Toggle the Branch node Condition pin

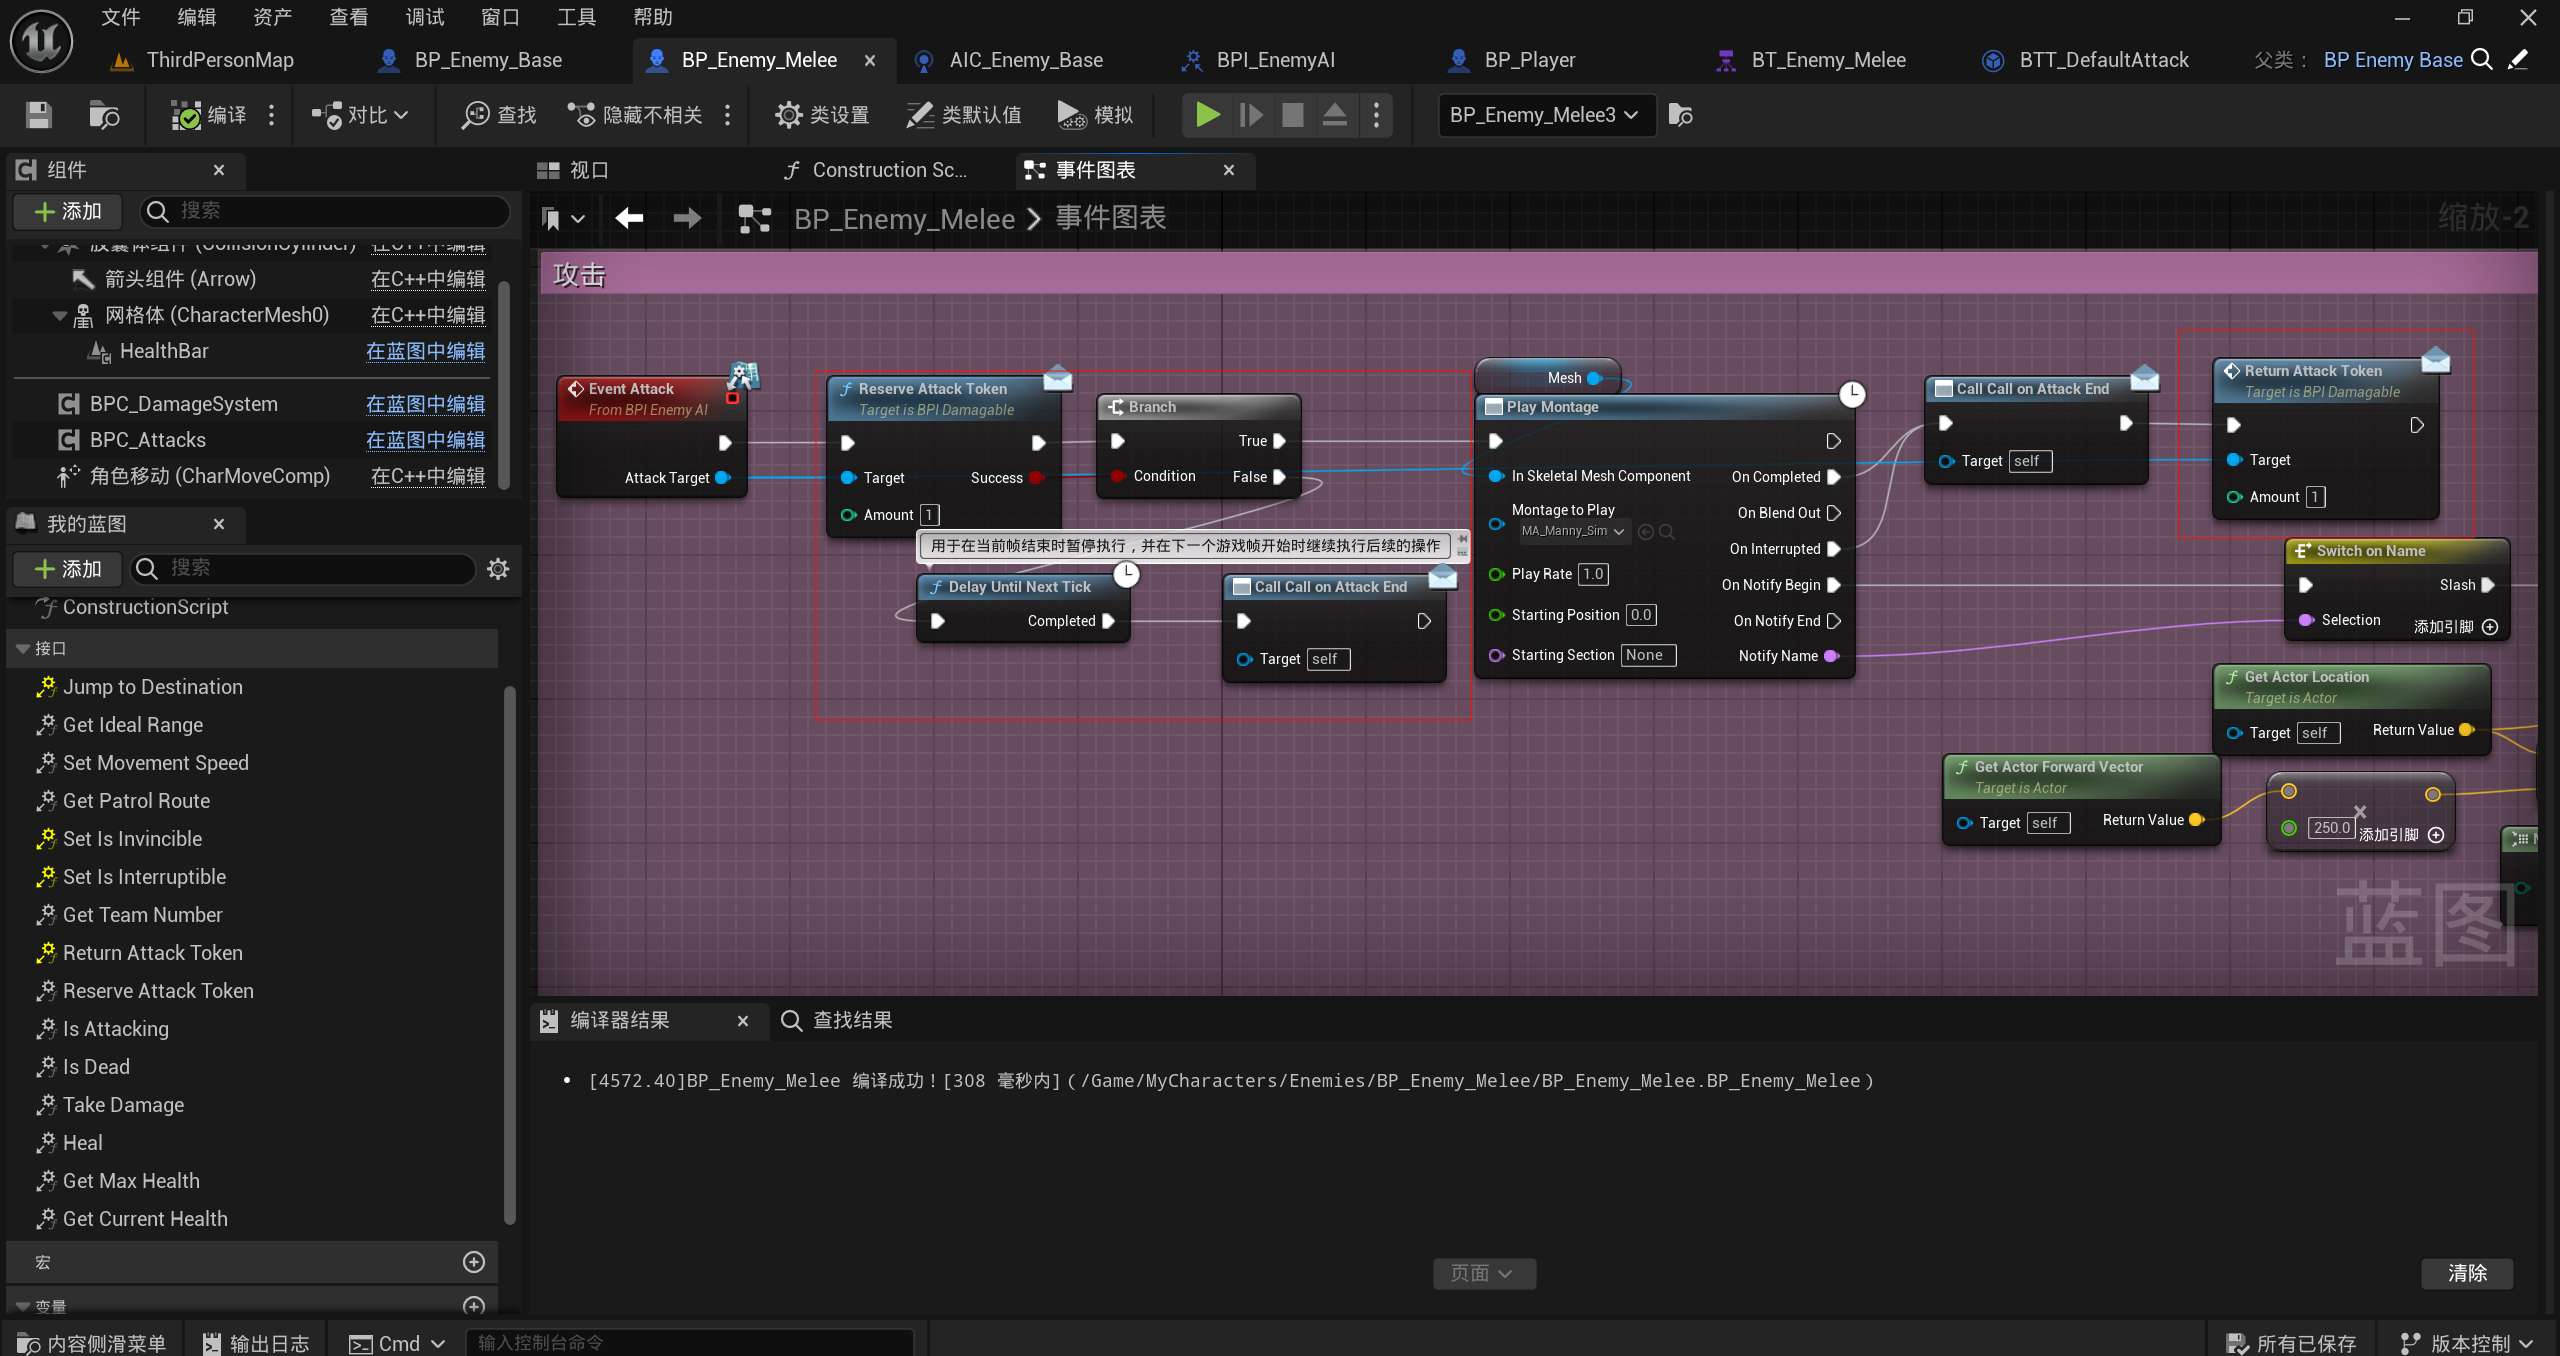click(1118, 476)
